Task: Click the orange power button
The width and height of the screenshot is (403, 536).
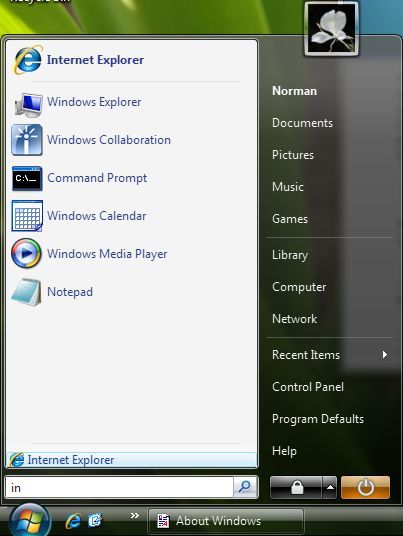Action: [365, 487]
